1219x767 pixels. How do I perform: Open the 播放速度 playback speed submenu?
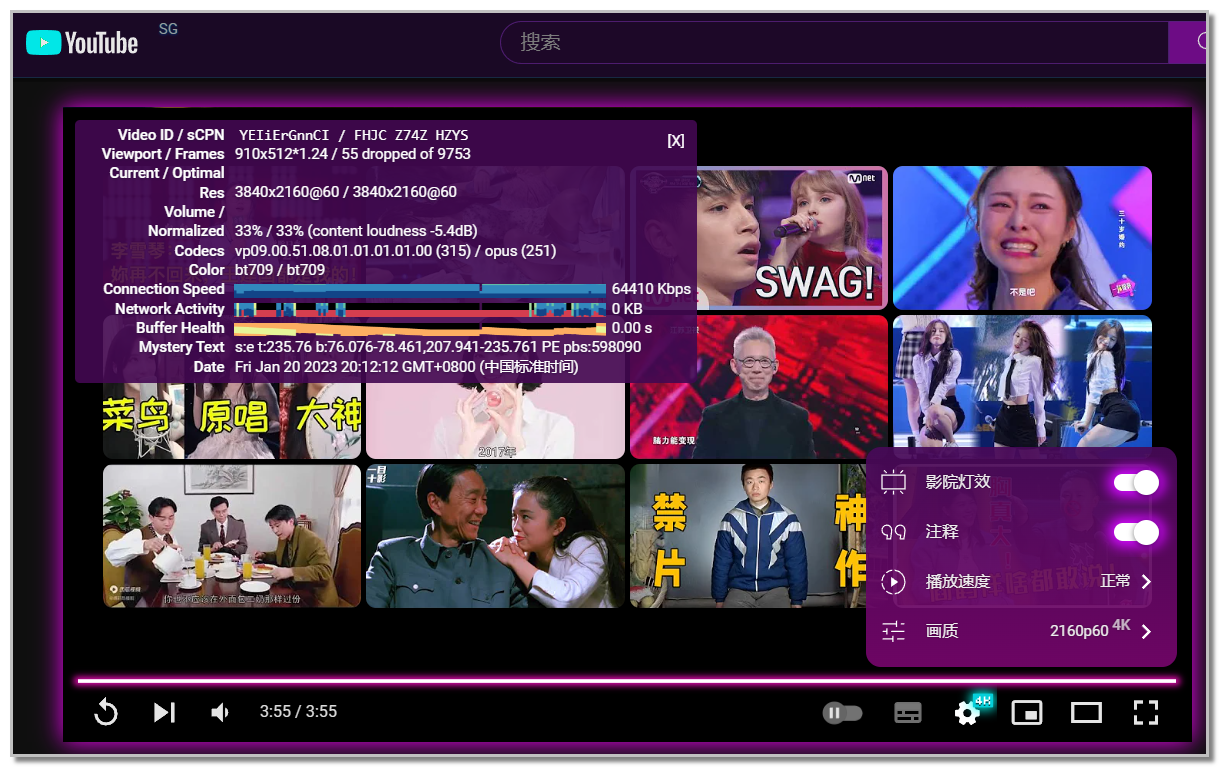1021,581
